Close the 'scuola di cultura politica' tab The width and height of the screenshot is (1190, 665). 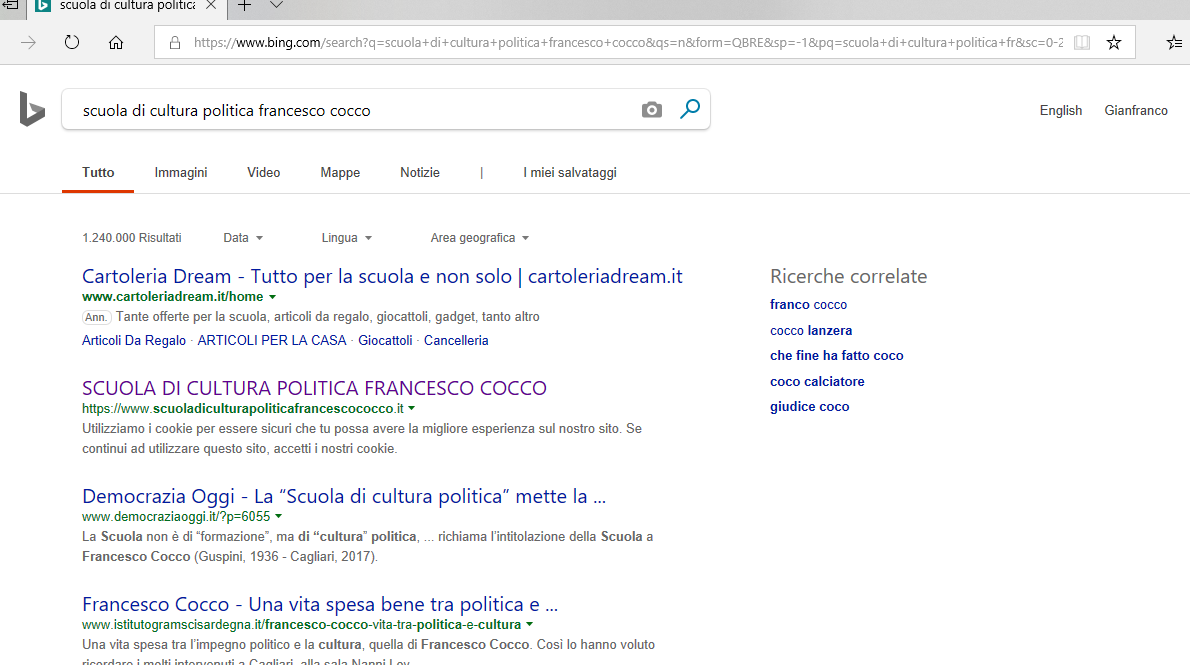(211, 5)
